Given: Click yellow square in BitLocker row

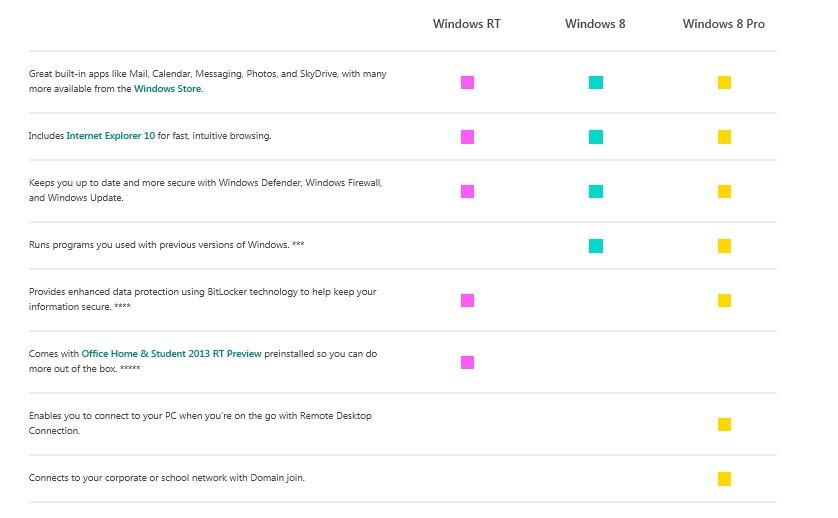Looking at the screenshot, I should tap(724, 300).
